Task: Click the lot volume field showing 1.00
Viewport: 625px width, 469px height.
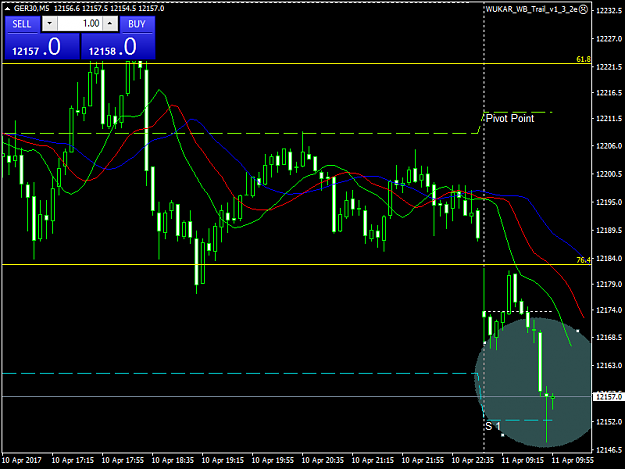Action: click(80, 24)
